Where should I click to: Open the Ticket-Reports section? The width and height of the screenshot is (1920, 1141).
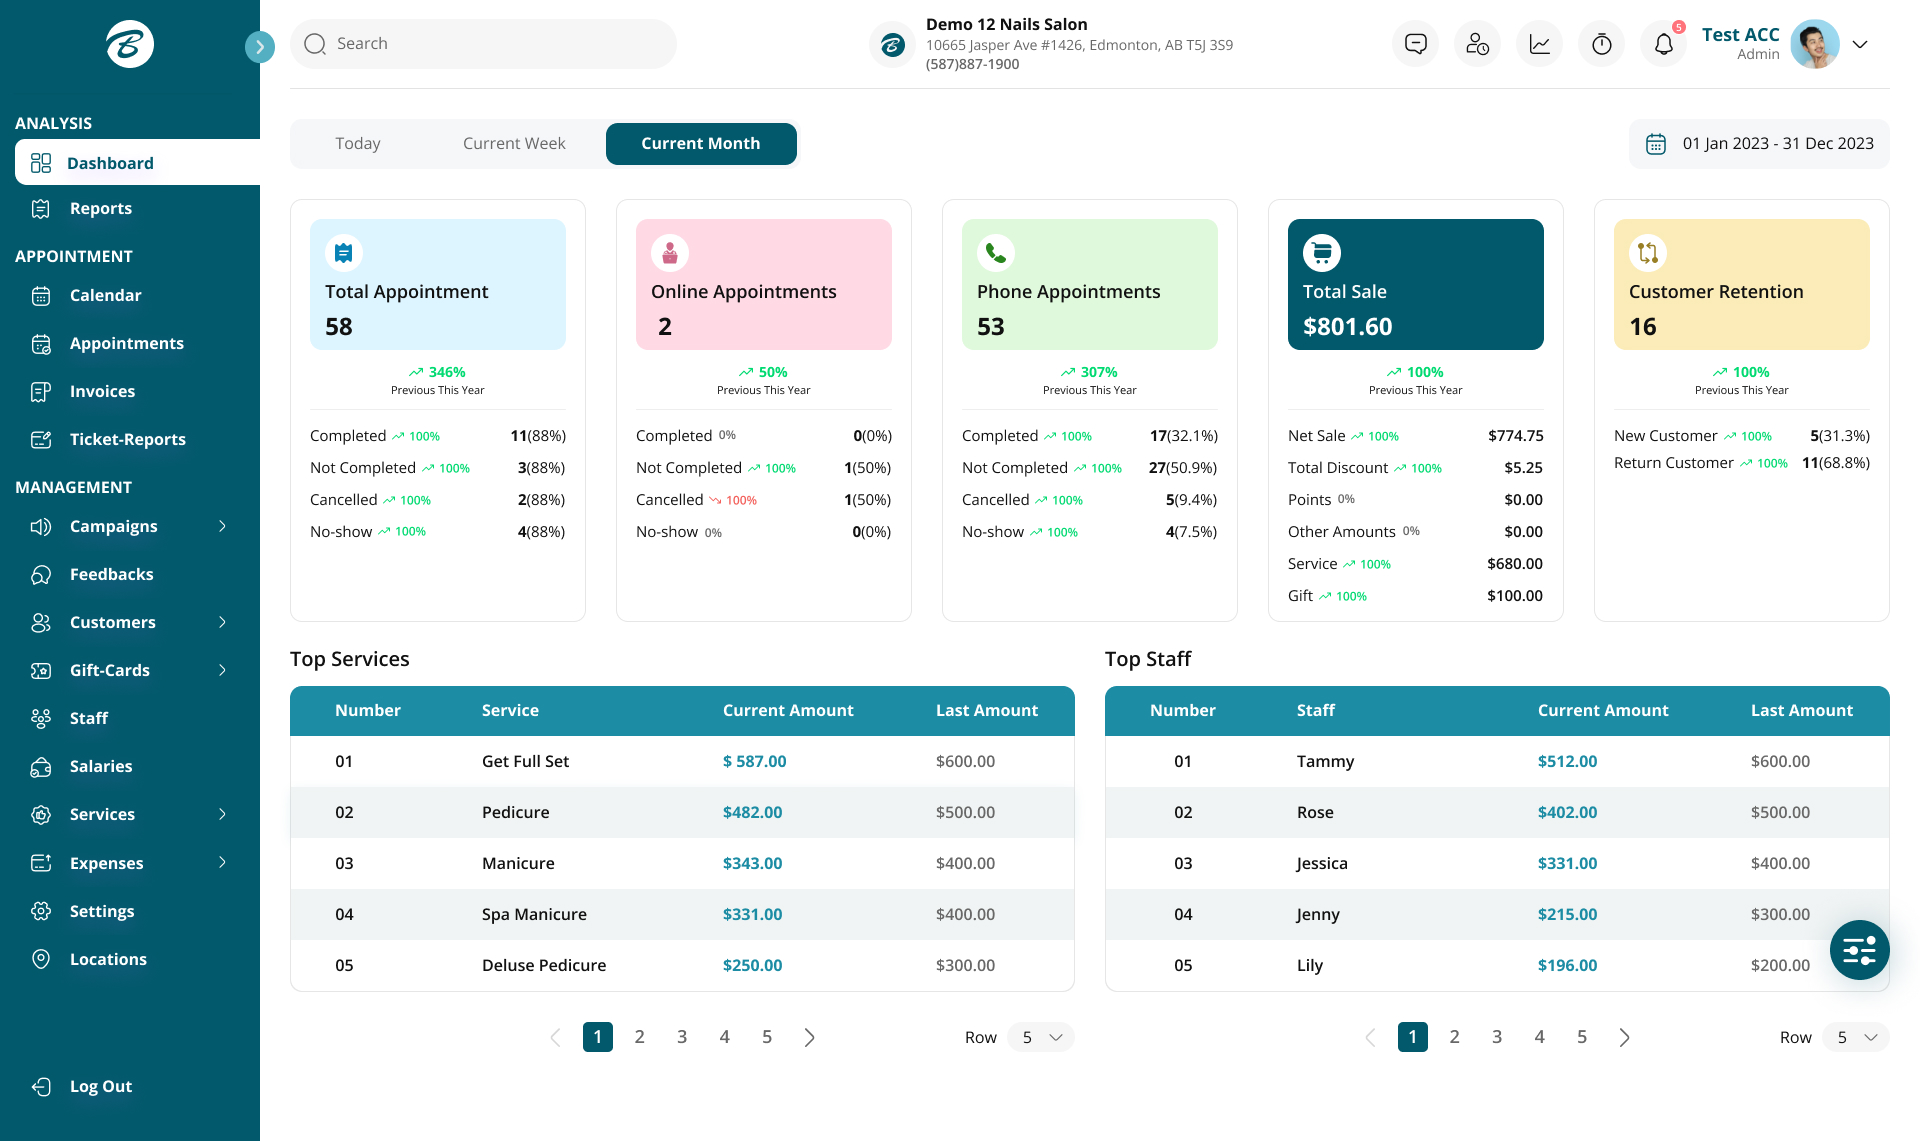click(127, 439)
